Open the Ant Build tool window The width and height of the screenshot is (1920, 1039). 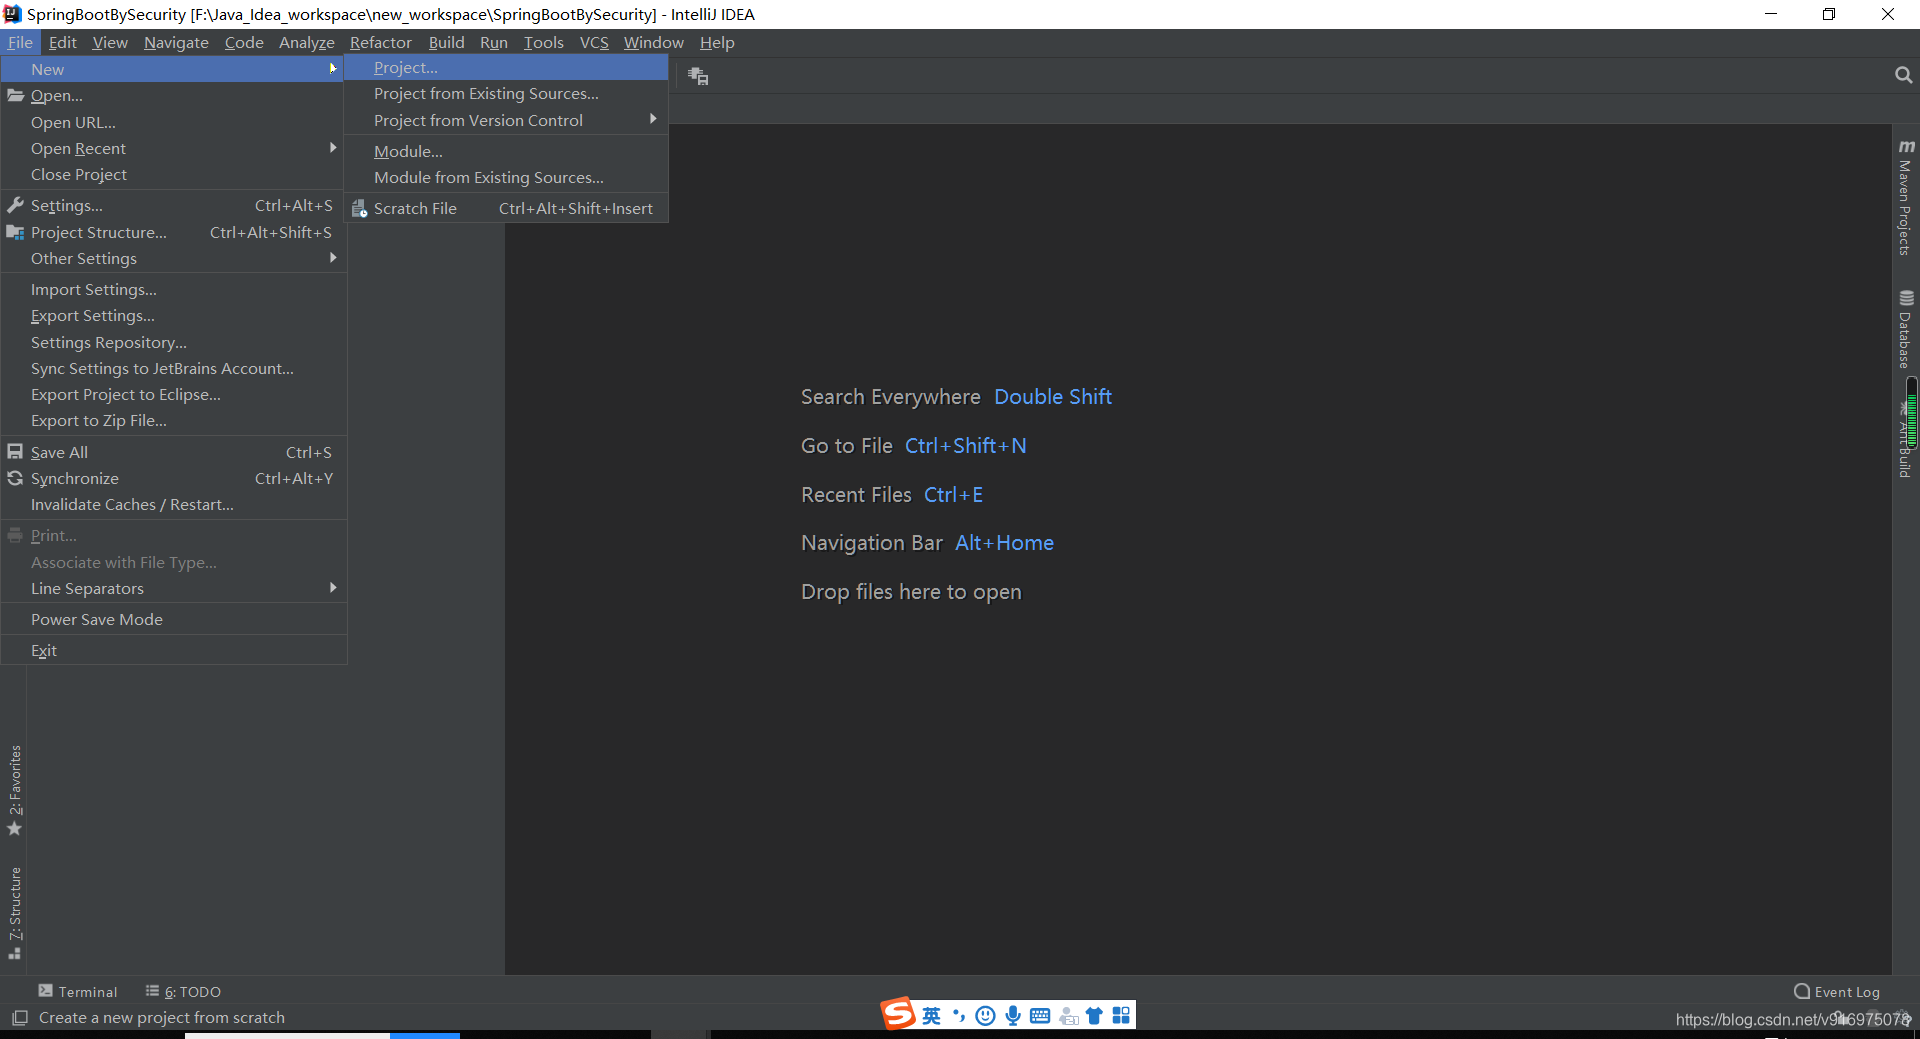coord(1904,440)
